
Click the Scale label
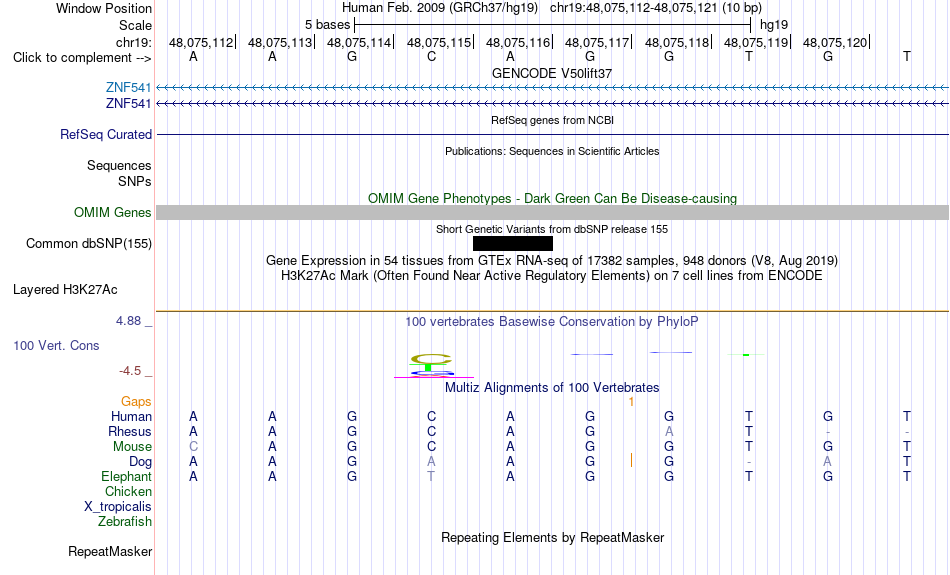[x=136, y=25]
